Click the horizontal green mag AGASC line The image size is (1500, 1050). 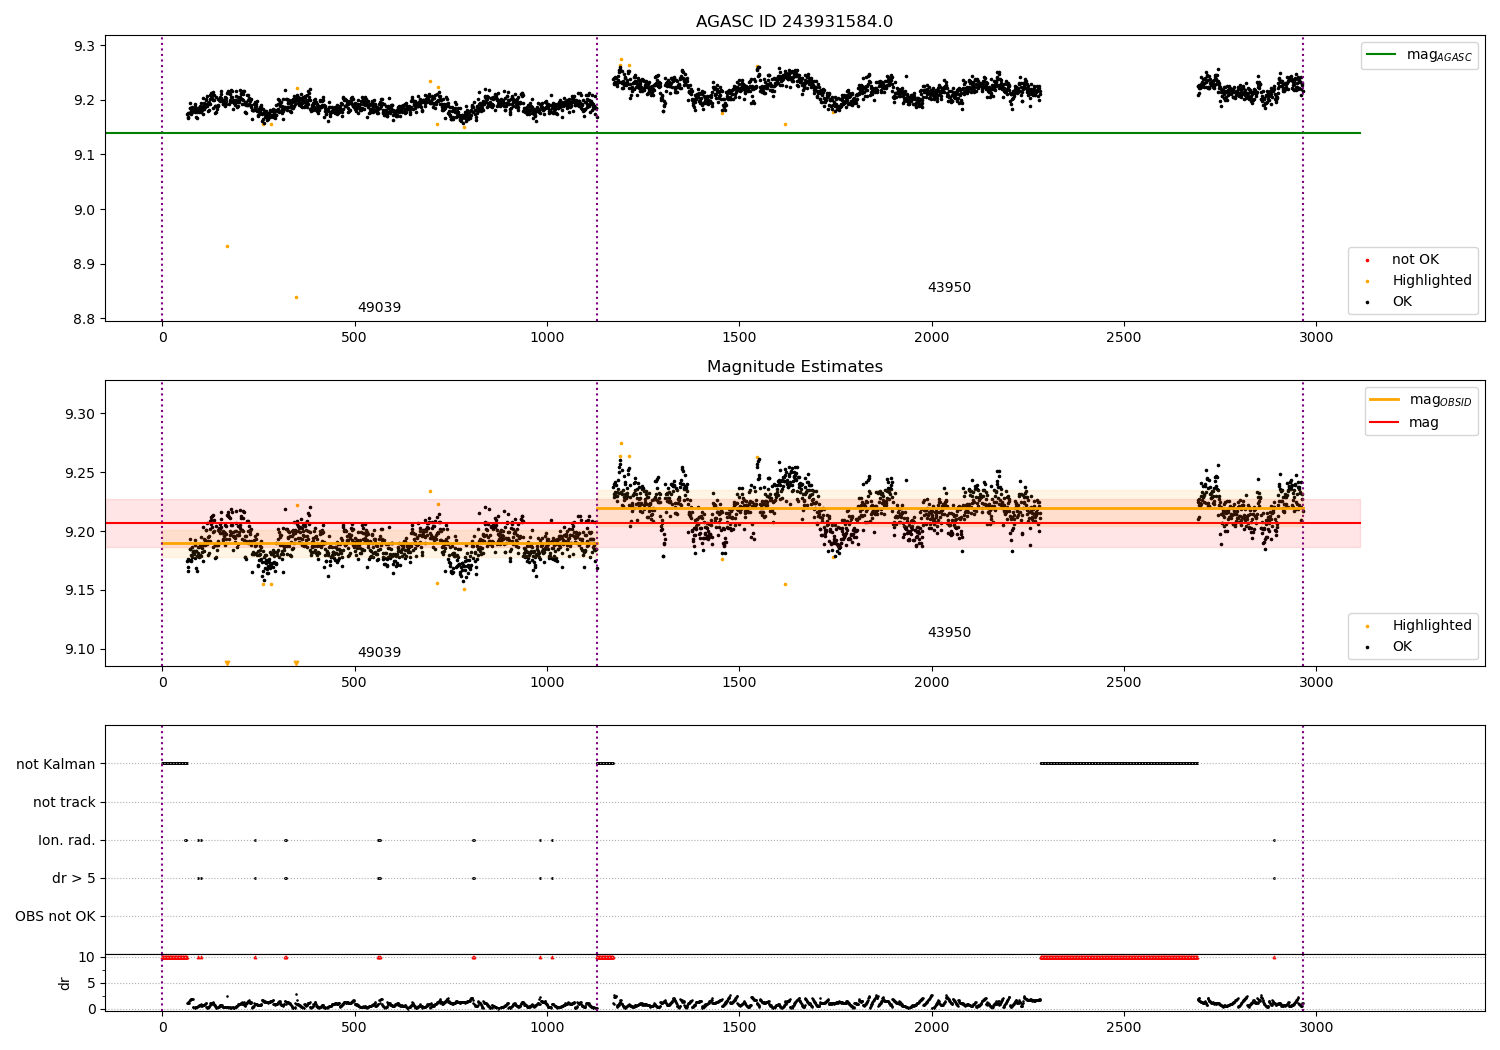732,133
